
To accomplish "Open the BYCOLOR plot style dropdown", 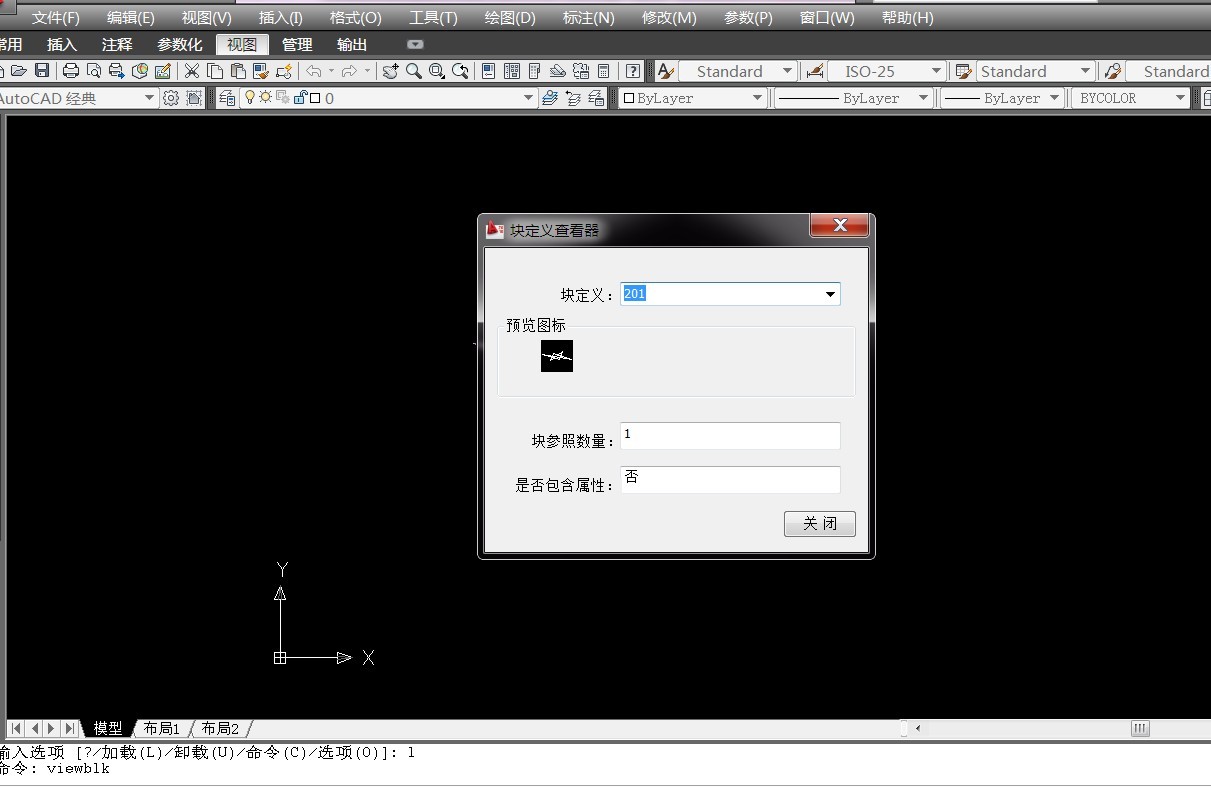I will (x=1181, y=98).
